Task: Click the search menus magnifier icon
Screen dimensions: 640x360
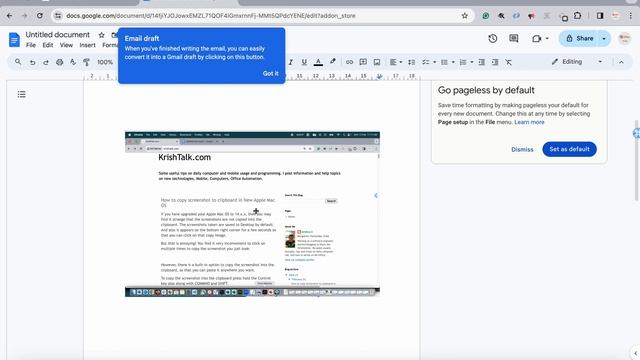Action: tap(18, 62)
